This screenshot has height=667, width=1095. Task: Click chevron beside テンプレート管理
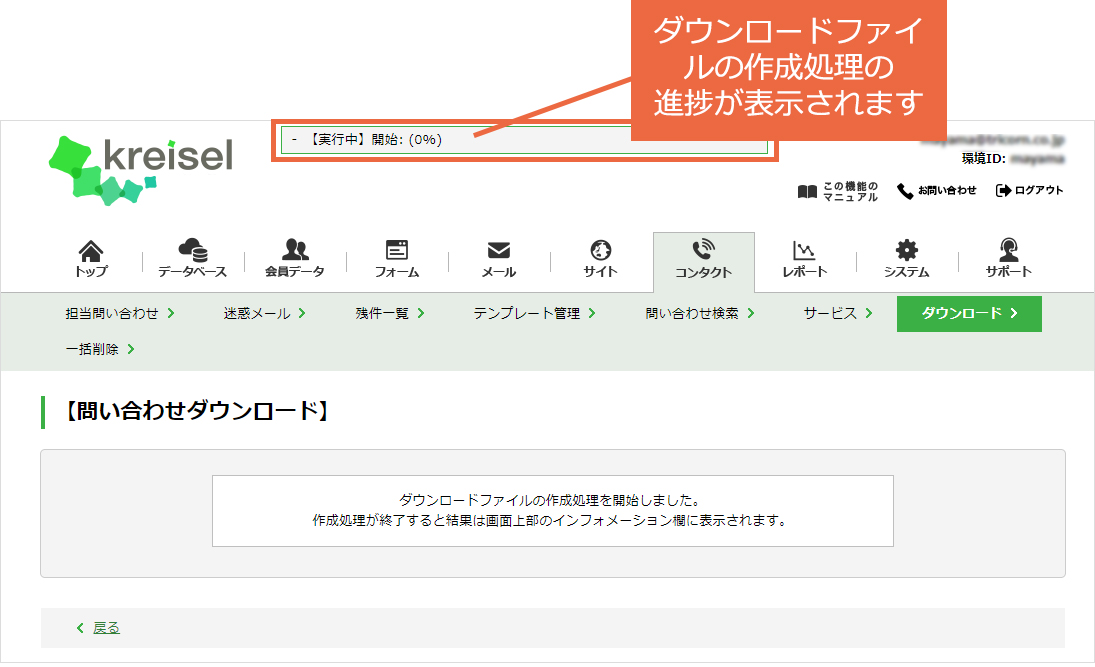click(x=592, y=314)
